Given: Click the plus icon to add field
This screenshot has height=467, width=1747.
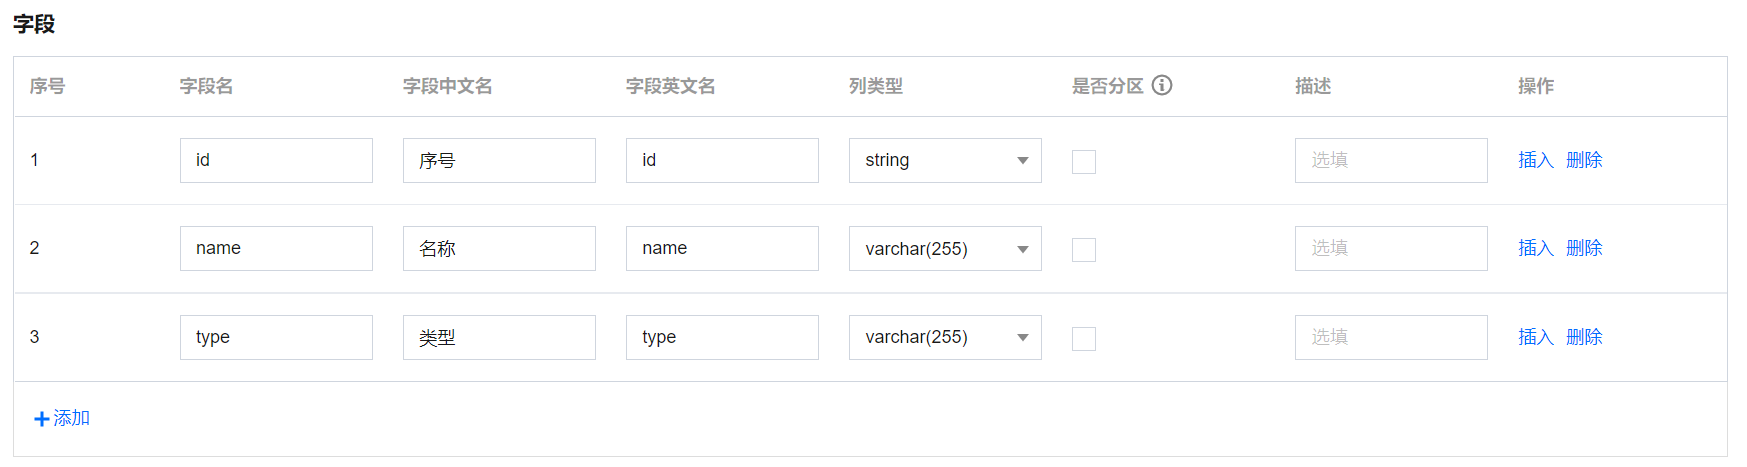Looking at the screenshot, I should coord(41,419).
